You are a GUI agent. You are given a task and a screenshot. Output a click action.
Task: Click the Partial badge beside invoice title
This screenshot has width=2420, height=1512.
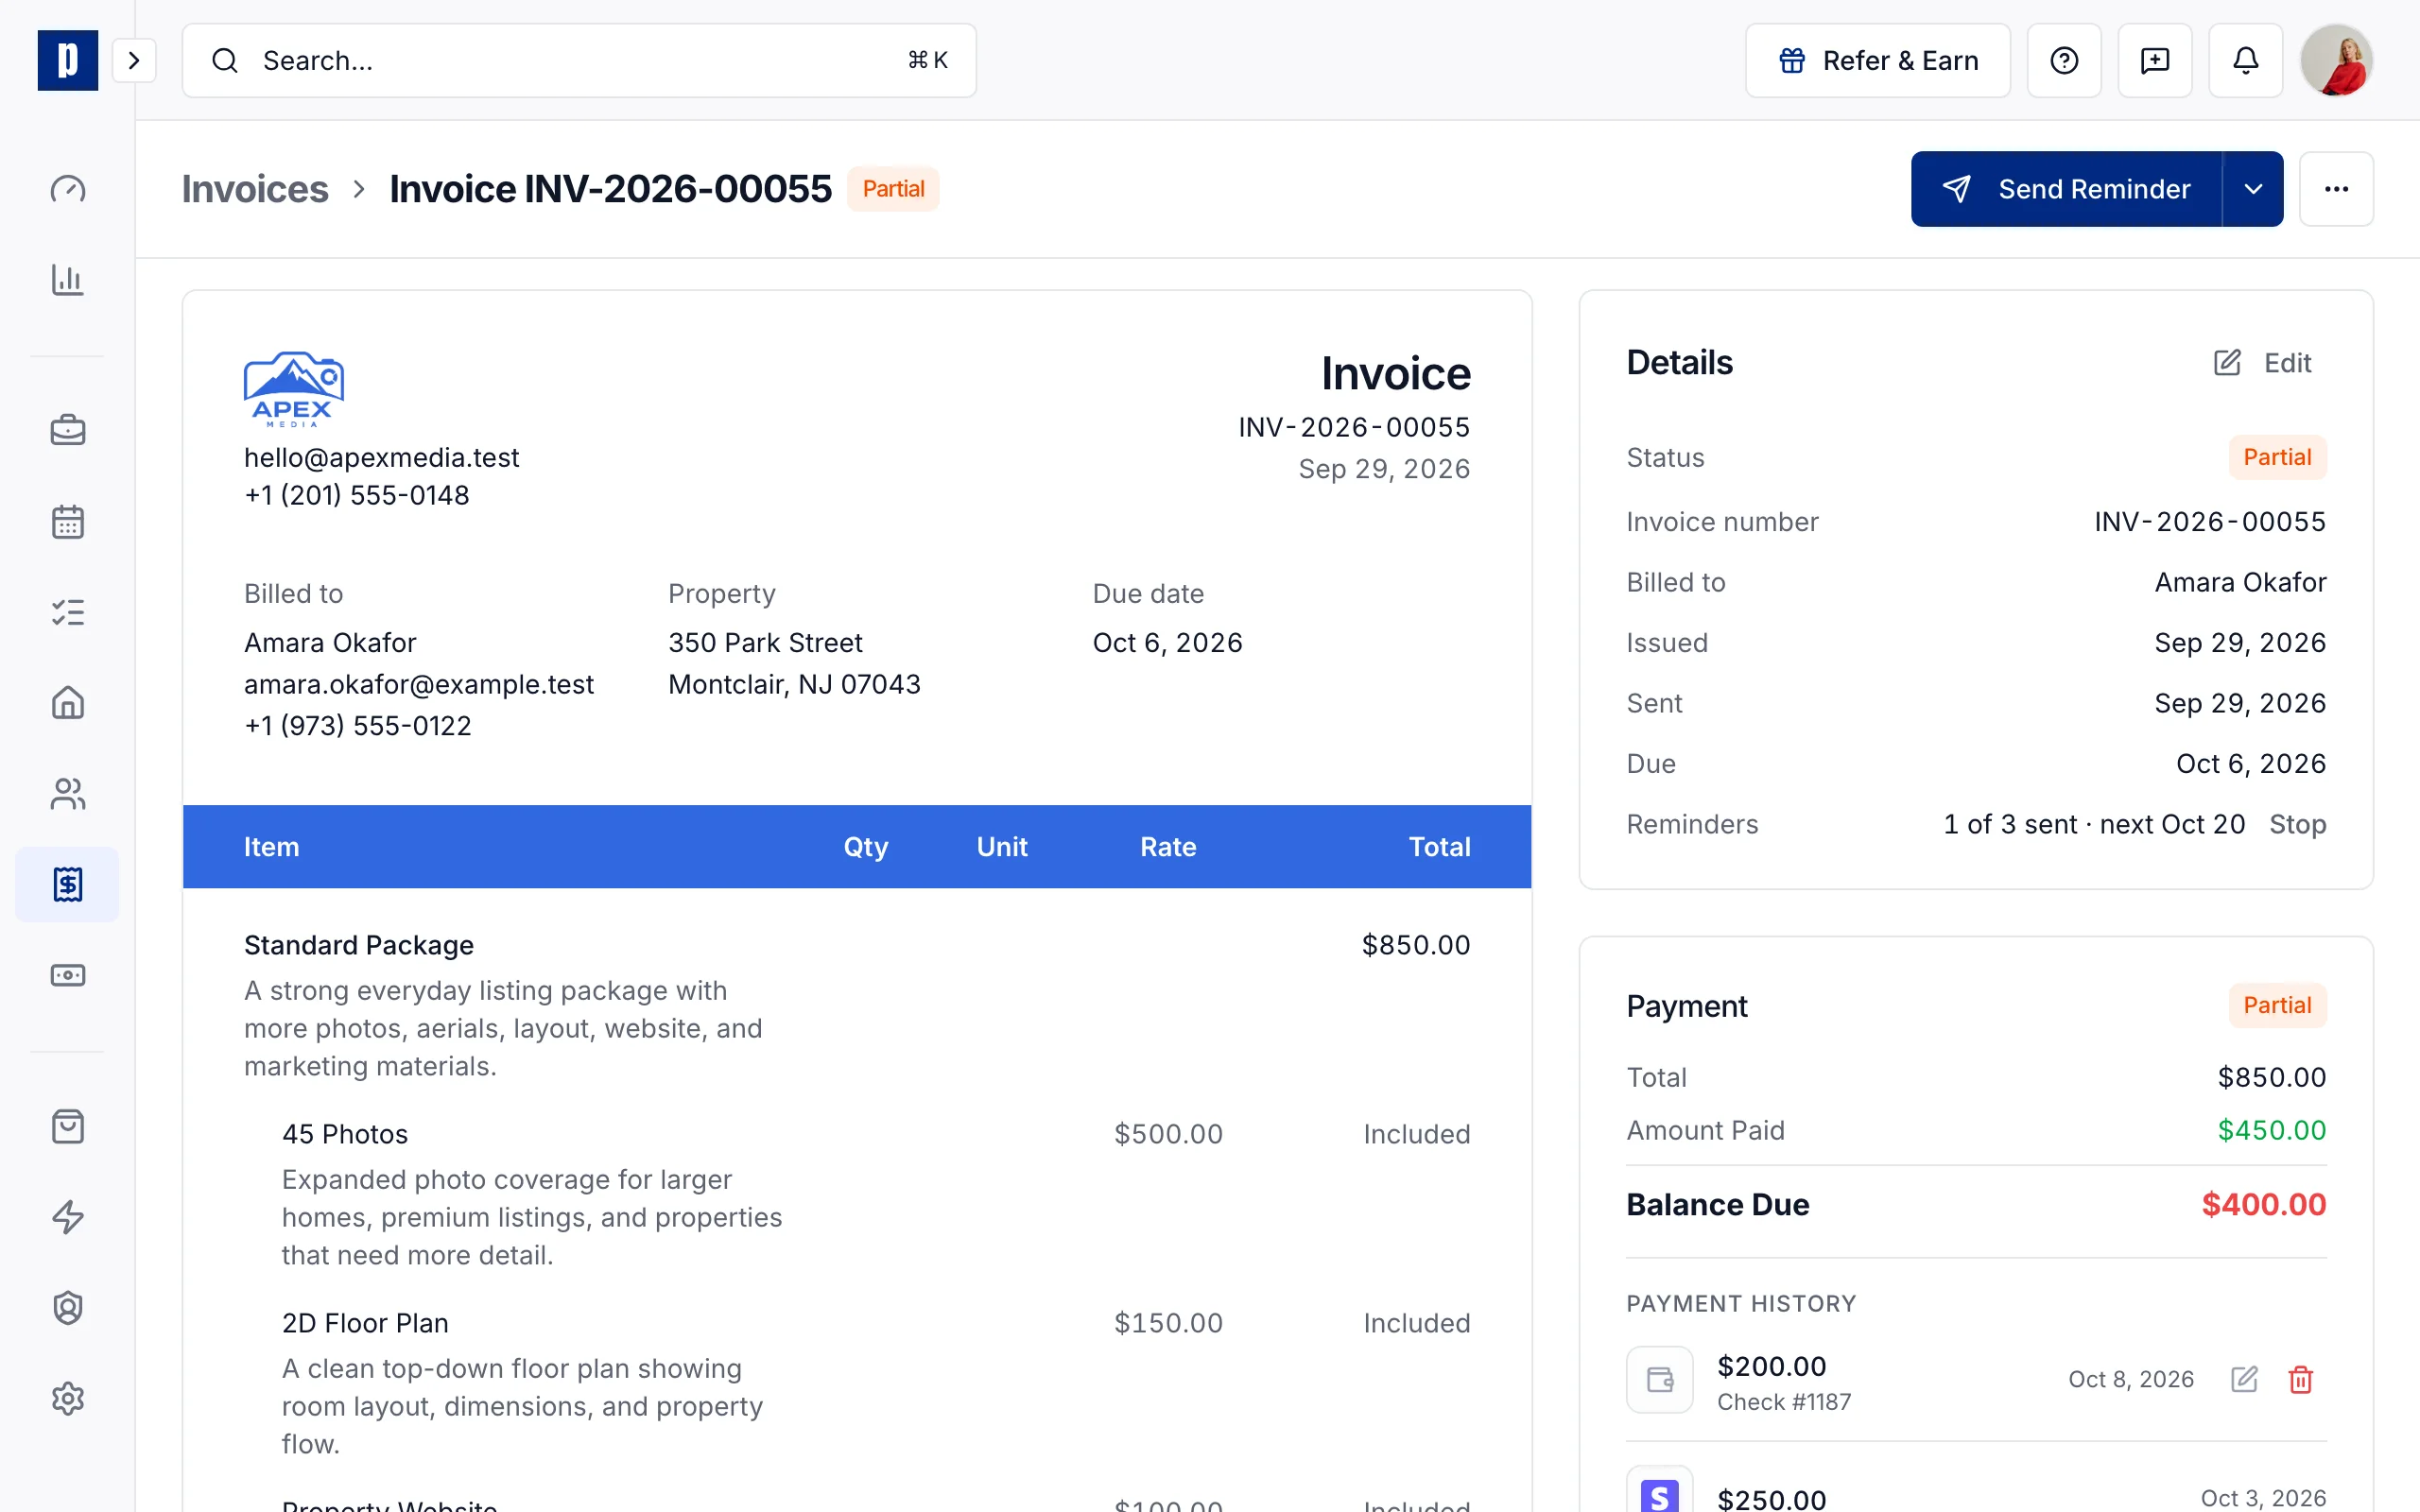tap(893, 189)
